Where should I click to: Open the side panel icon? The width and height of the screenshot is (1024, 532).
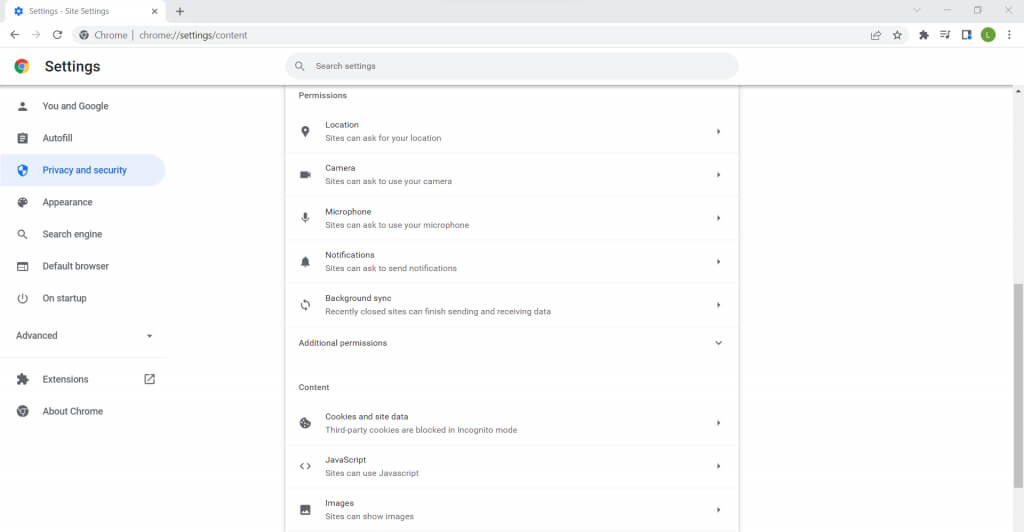(x=967, y=35)
